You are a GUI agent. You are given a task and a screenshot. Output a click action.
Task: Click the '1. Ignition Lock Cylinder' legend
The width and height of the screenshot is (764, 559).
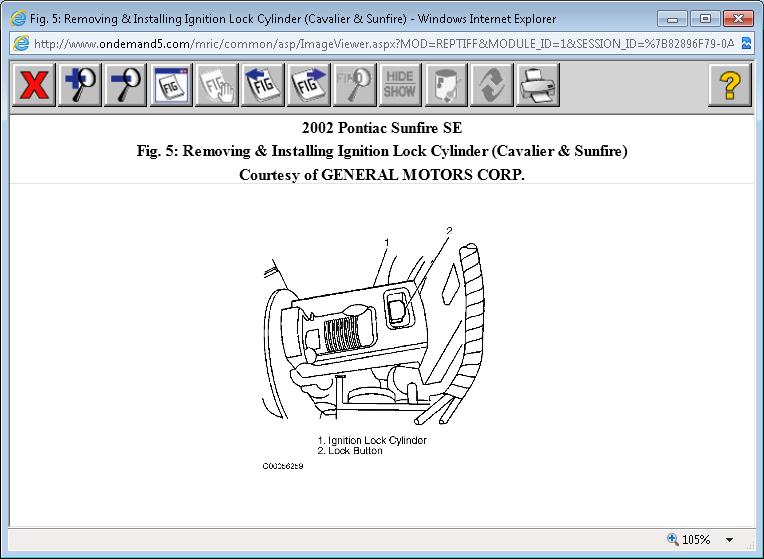pyautogui.click(x=372, y=440)
